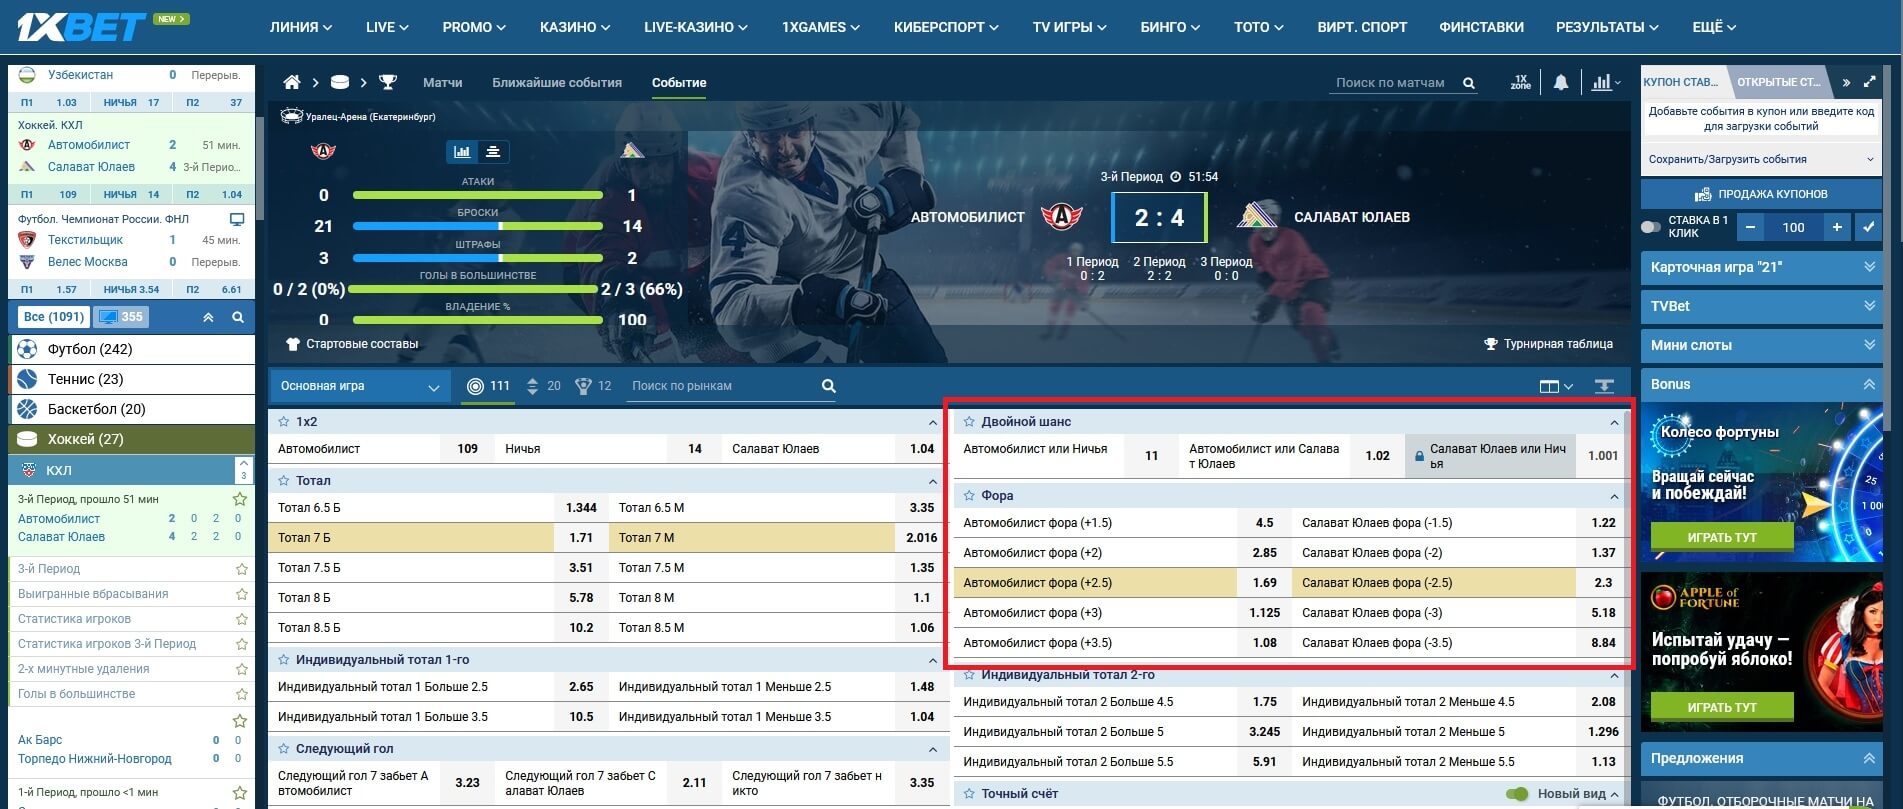Switch to Ближайшие события tab
Screen dimensions: 1903x809
[x=556, y=83]
